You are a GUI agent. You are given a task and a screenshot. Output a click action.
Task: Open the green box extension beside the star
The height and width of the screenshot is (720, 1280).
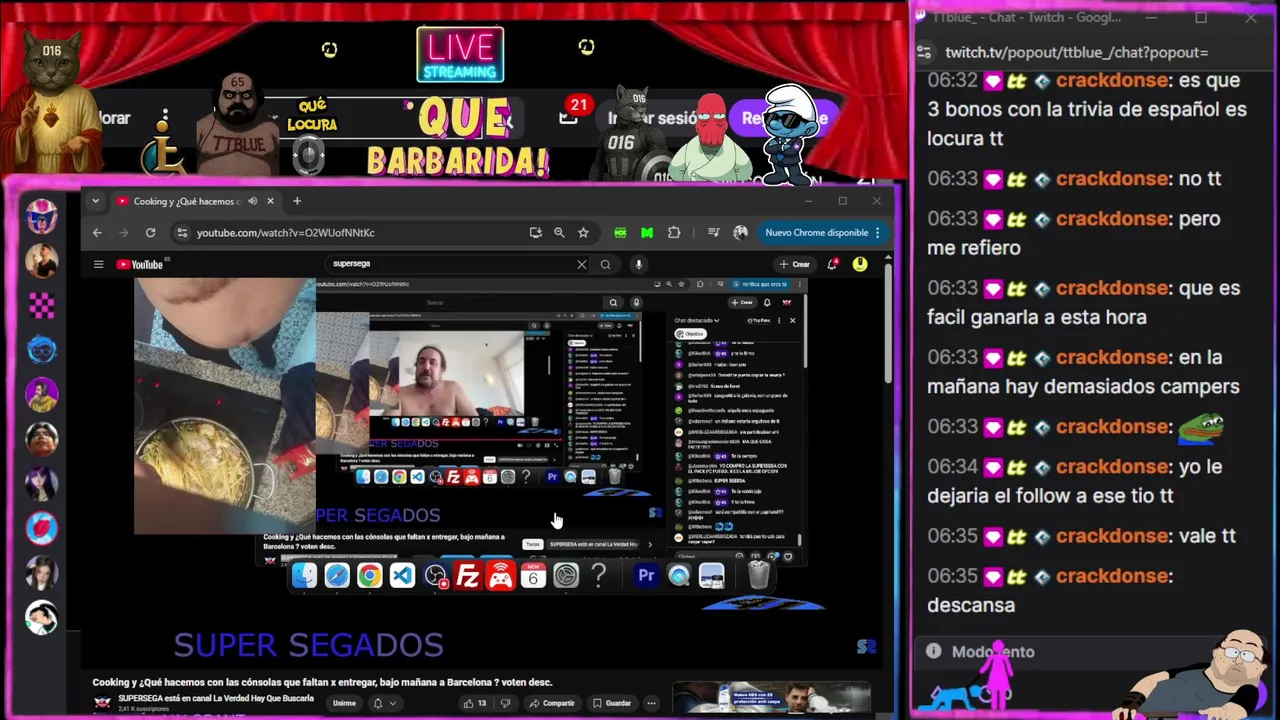coord(620,233)
